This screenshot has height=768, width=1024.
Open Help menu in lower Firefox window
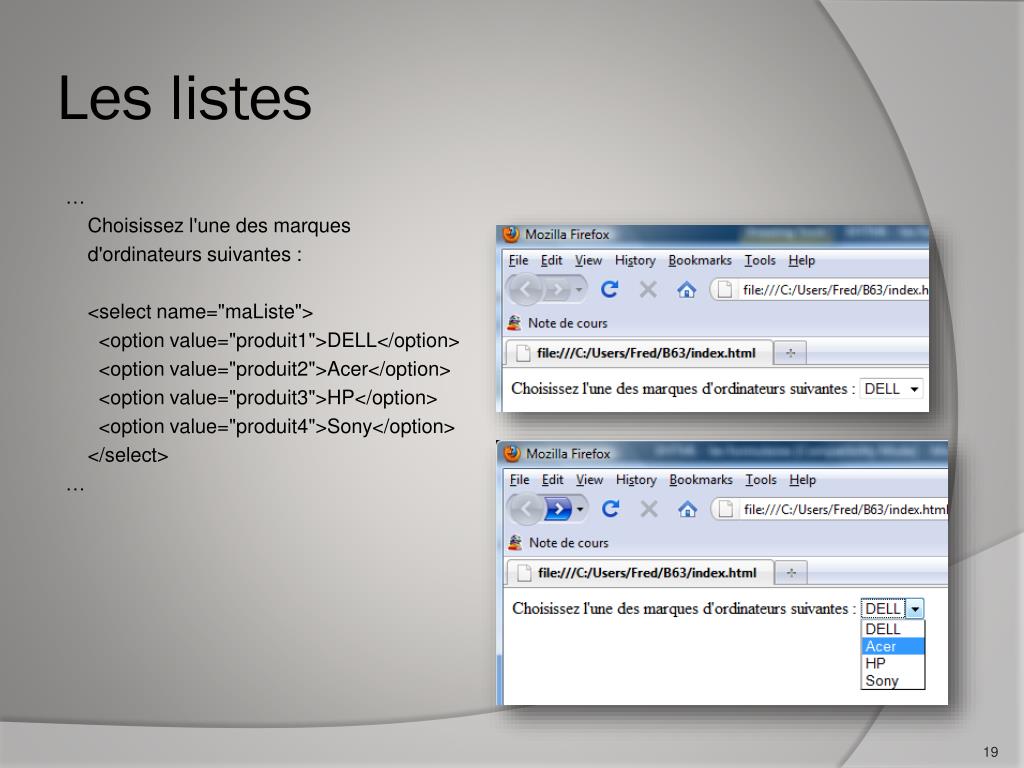(803, 479)
